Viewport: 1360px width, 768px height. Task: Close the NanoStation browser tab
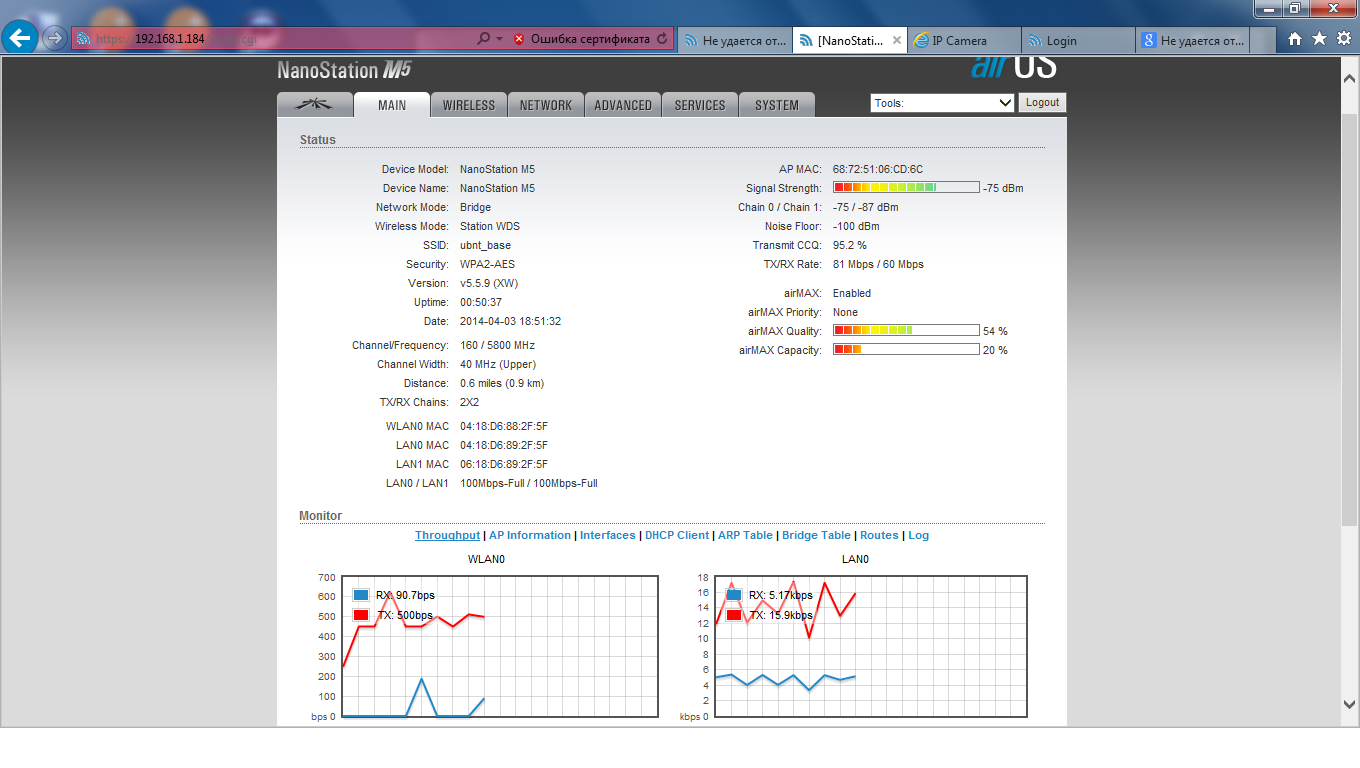(896, 40)
